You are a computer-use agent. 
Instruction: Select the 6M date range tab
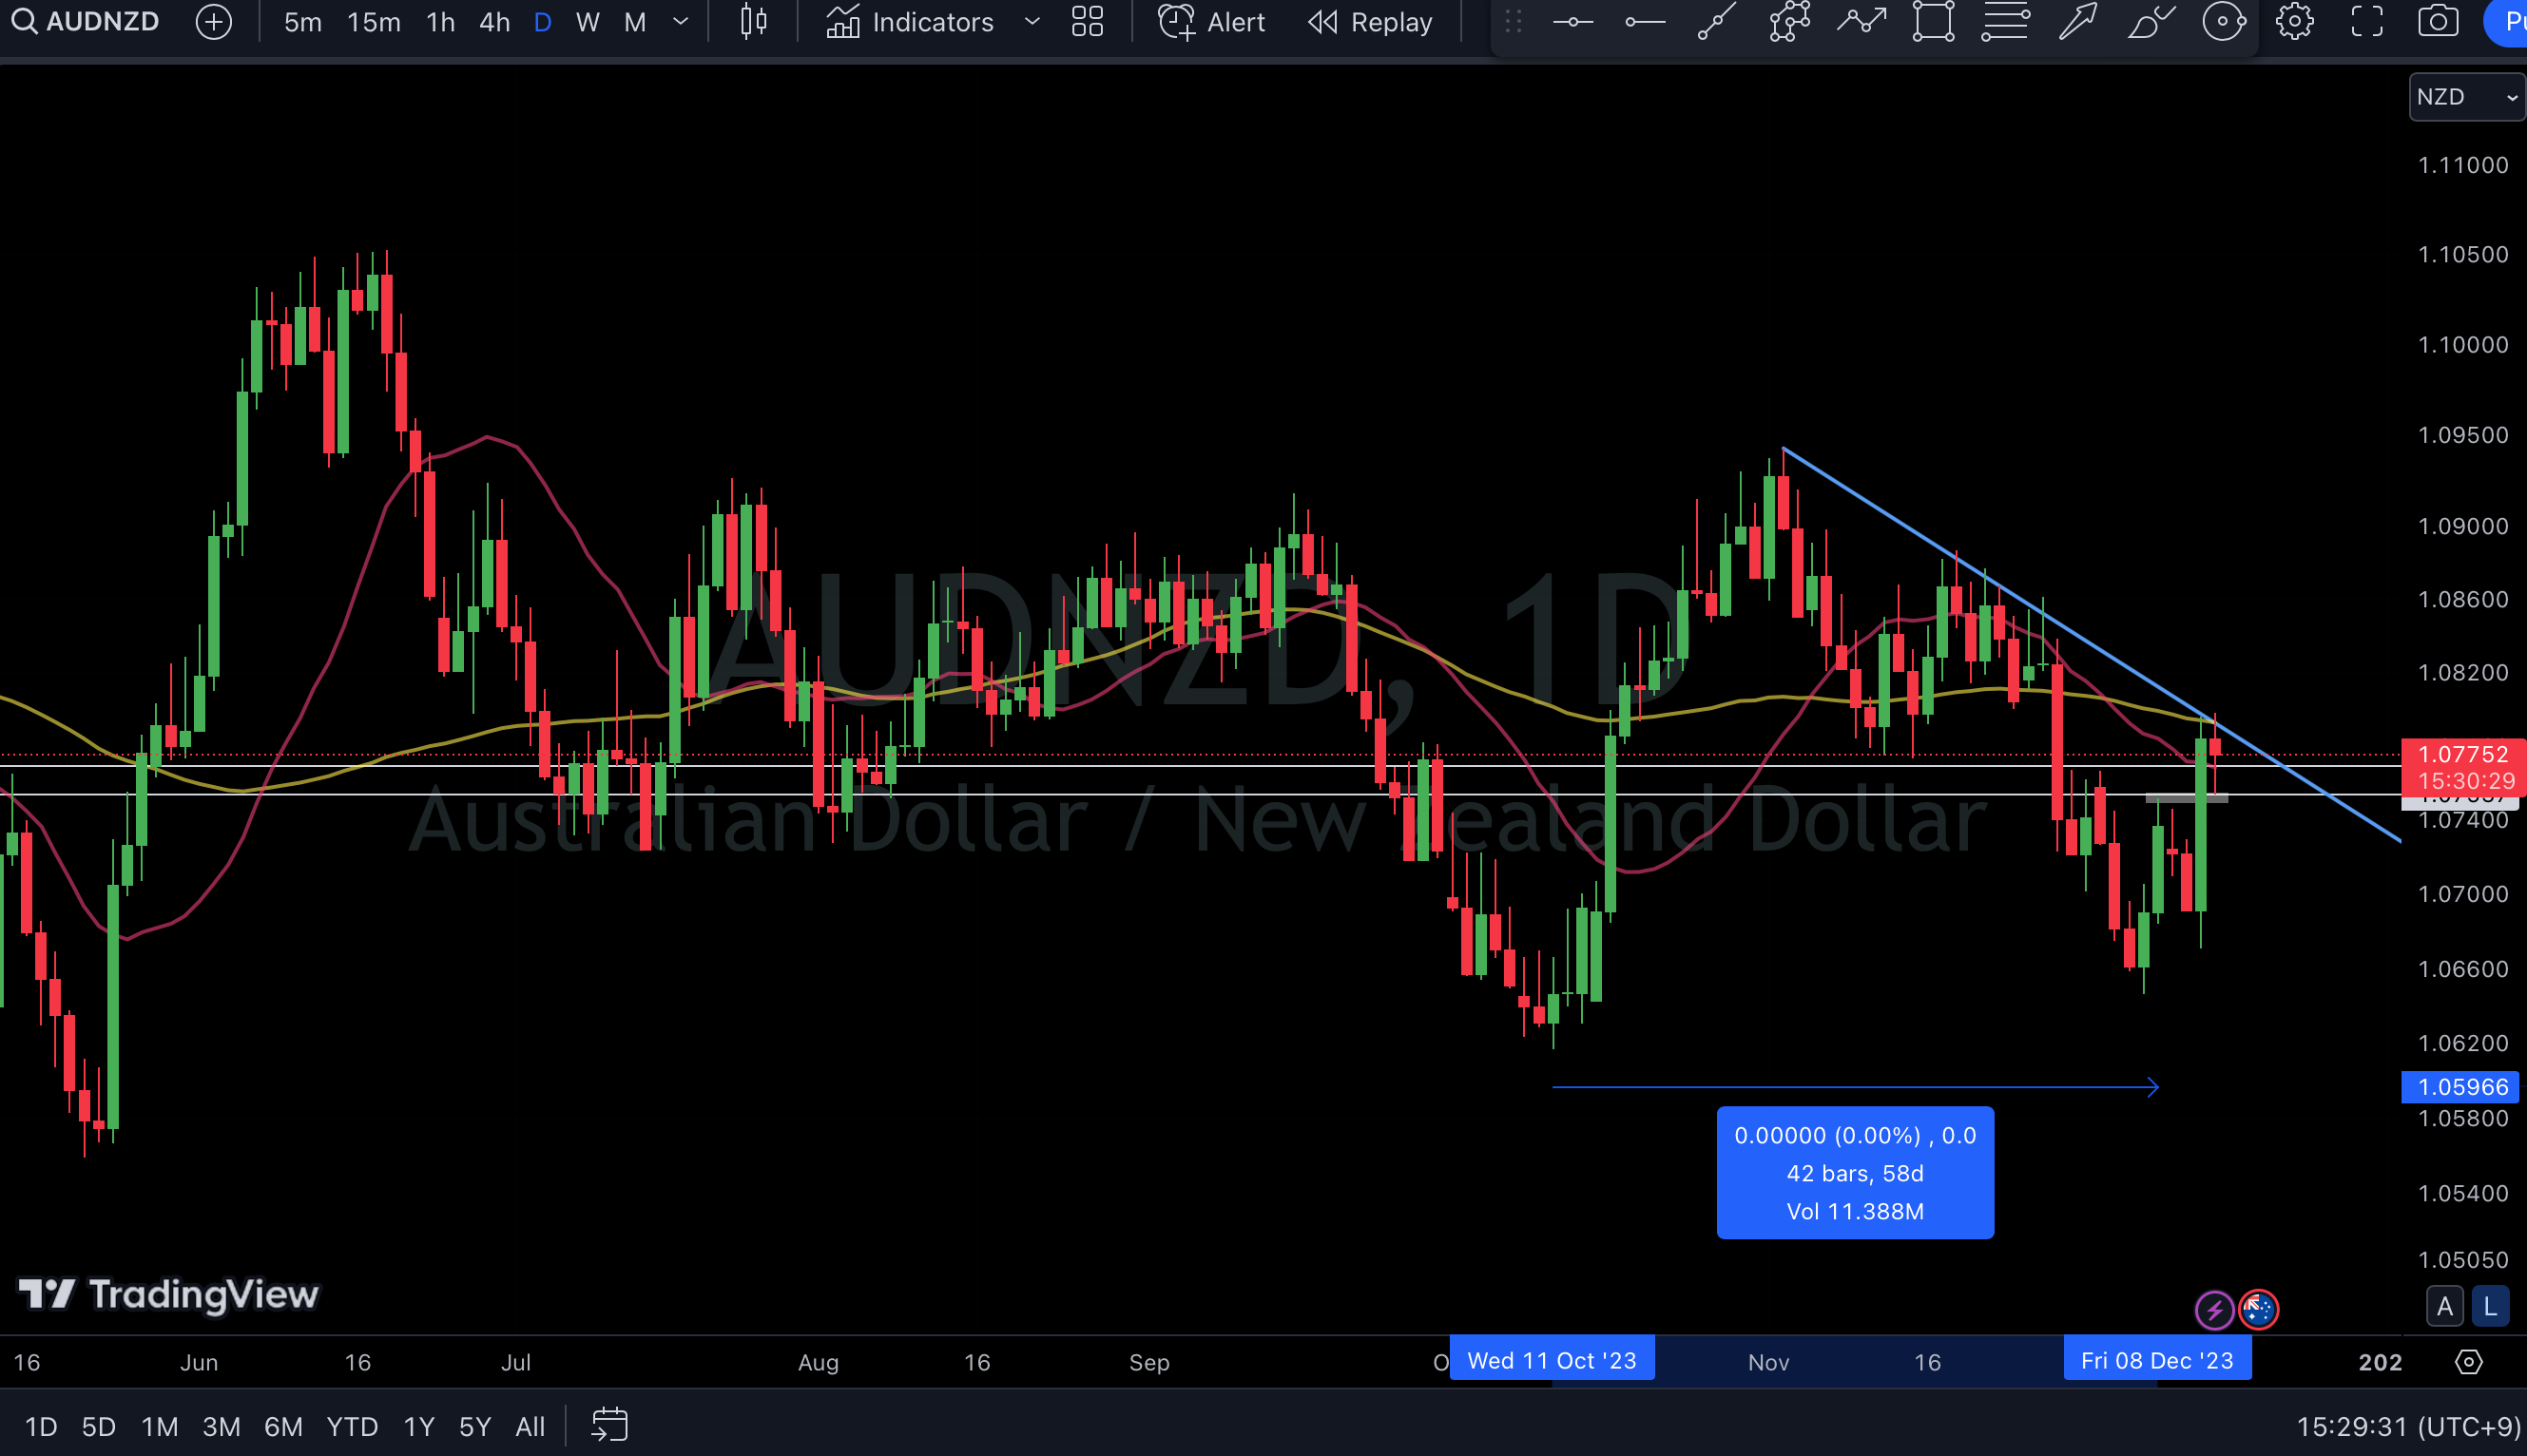[283, 1426]
